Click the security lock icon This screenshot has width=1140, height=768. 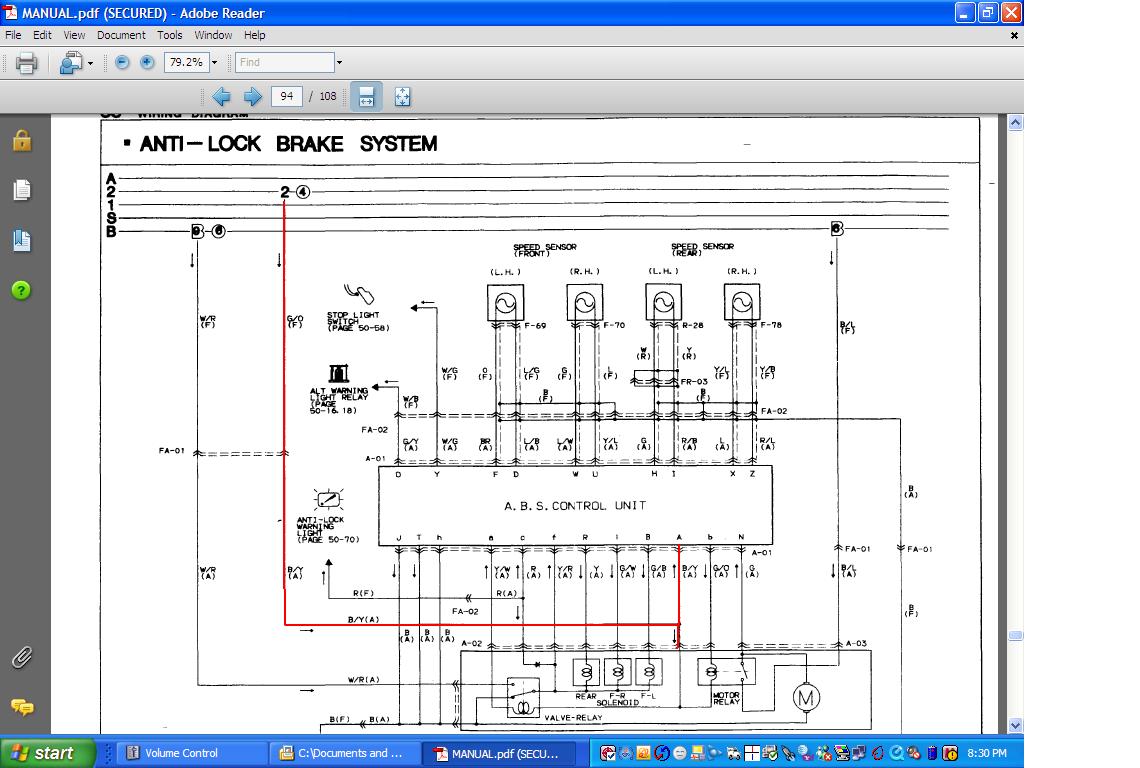(x=22, y=140)
